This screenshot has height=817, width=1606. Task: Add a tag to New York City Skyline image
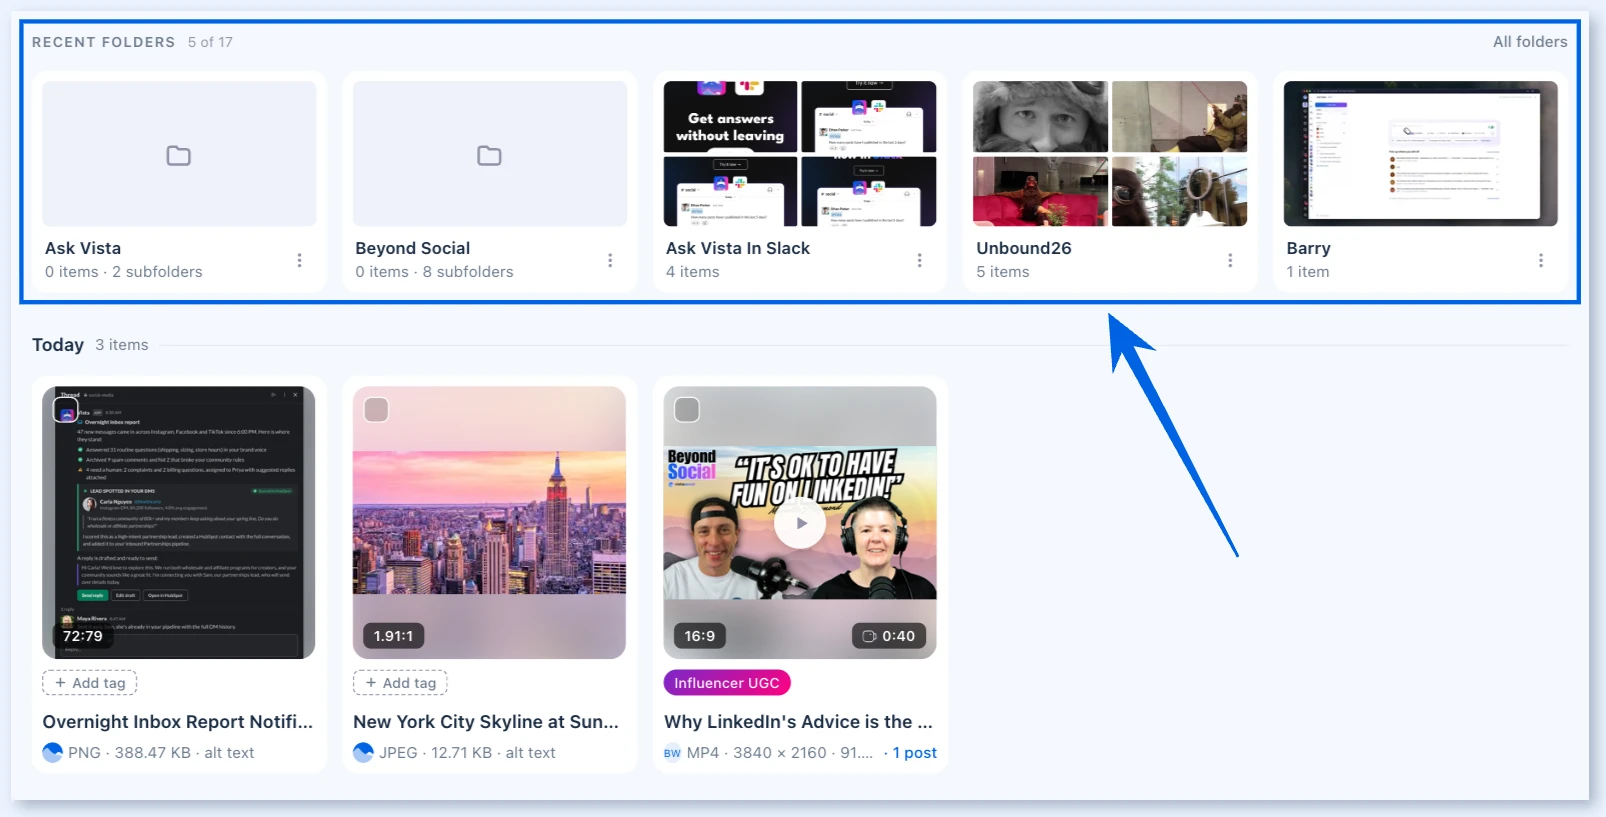(400, 683)
